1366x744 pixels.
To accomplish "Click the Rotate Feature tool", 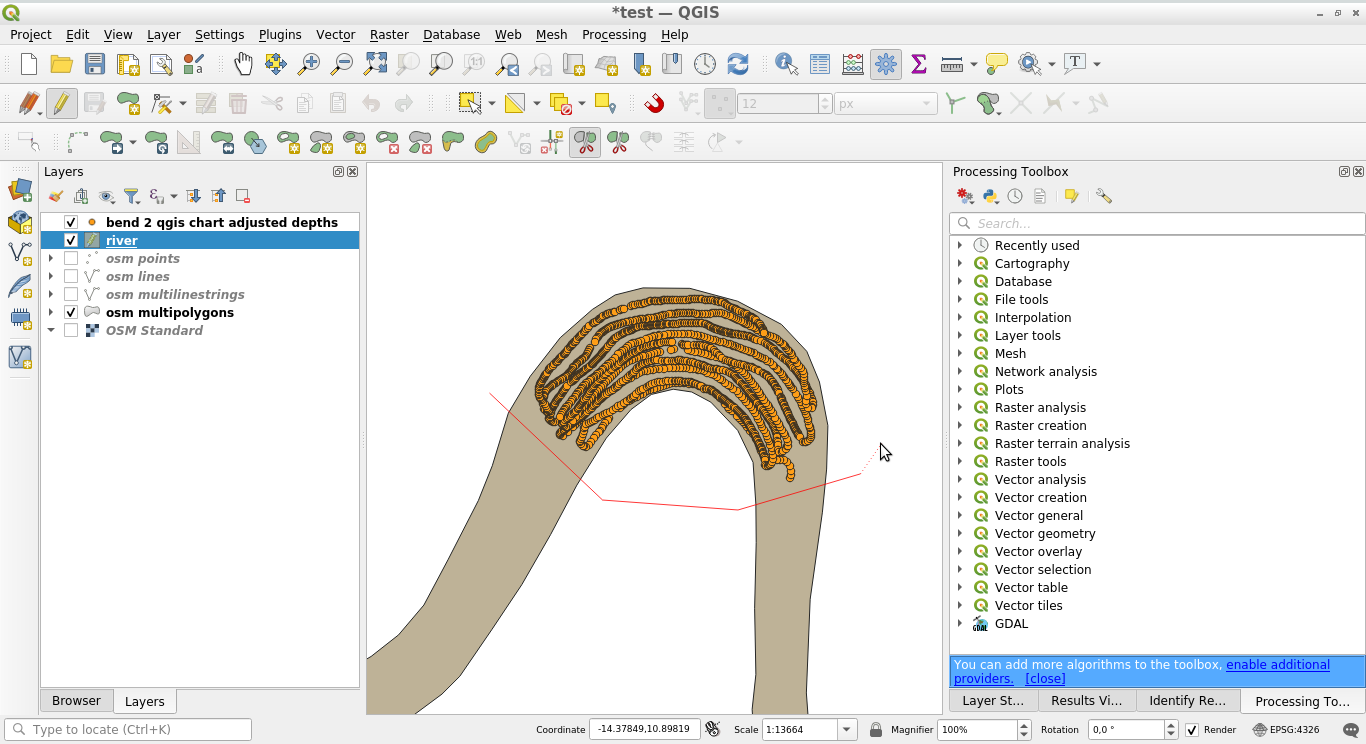I will (156, 143).
